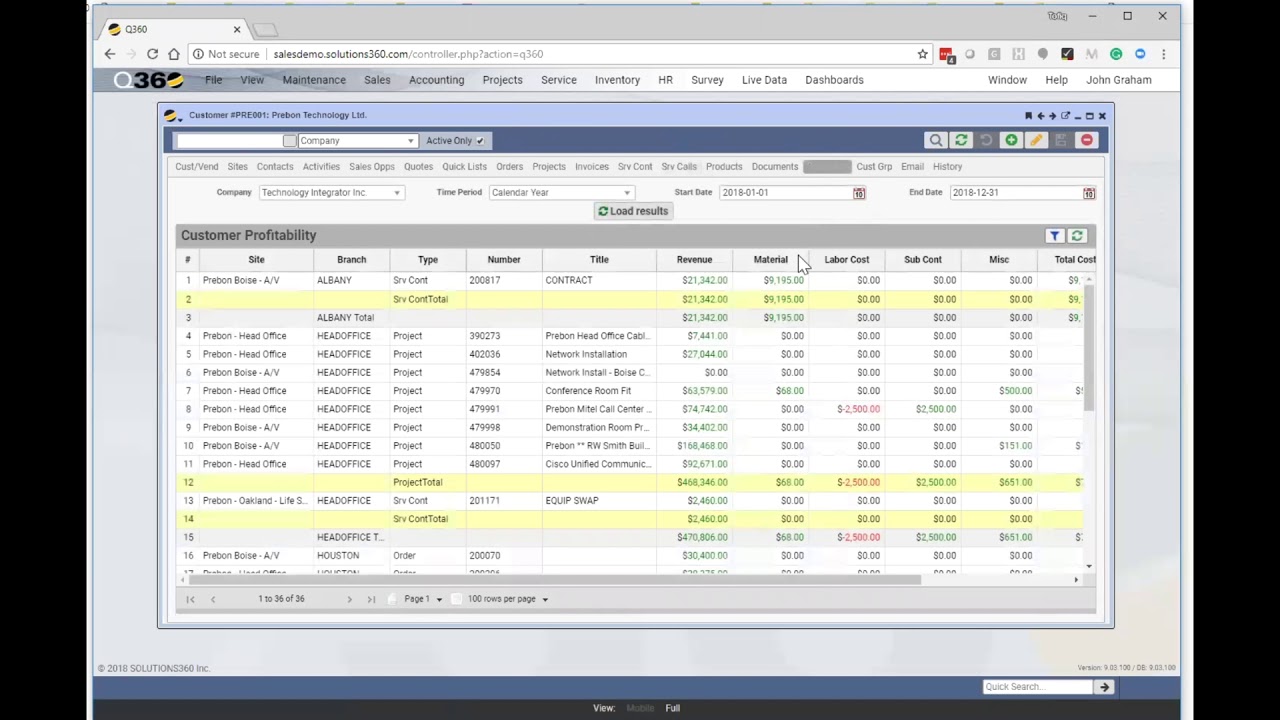The width and height of the screenshot is (1280, 720).
Task: Run the Quick Search arrow button
Action: tap(1104, 687)
